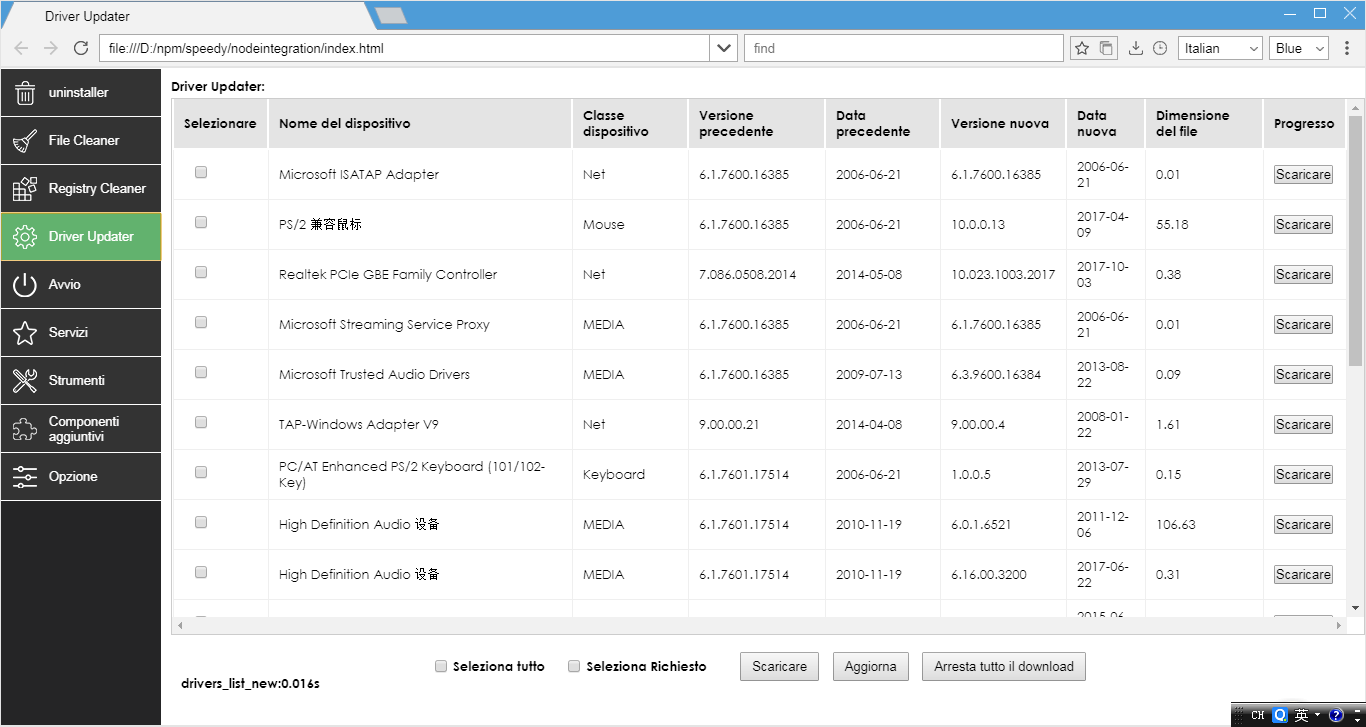The image size is (1366, 727).
Task: Click the Componenti aggiuntivi puzzle icon
Action: coord(25,429)
